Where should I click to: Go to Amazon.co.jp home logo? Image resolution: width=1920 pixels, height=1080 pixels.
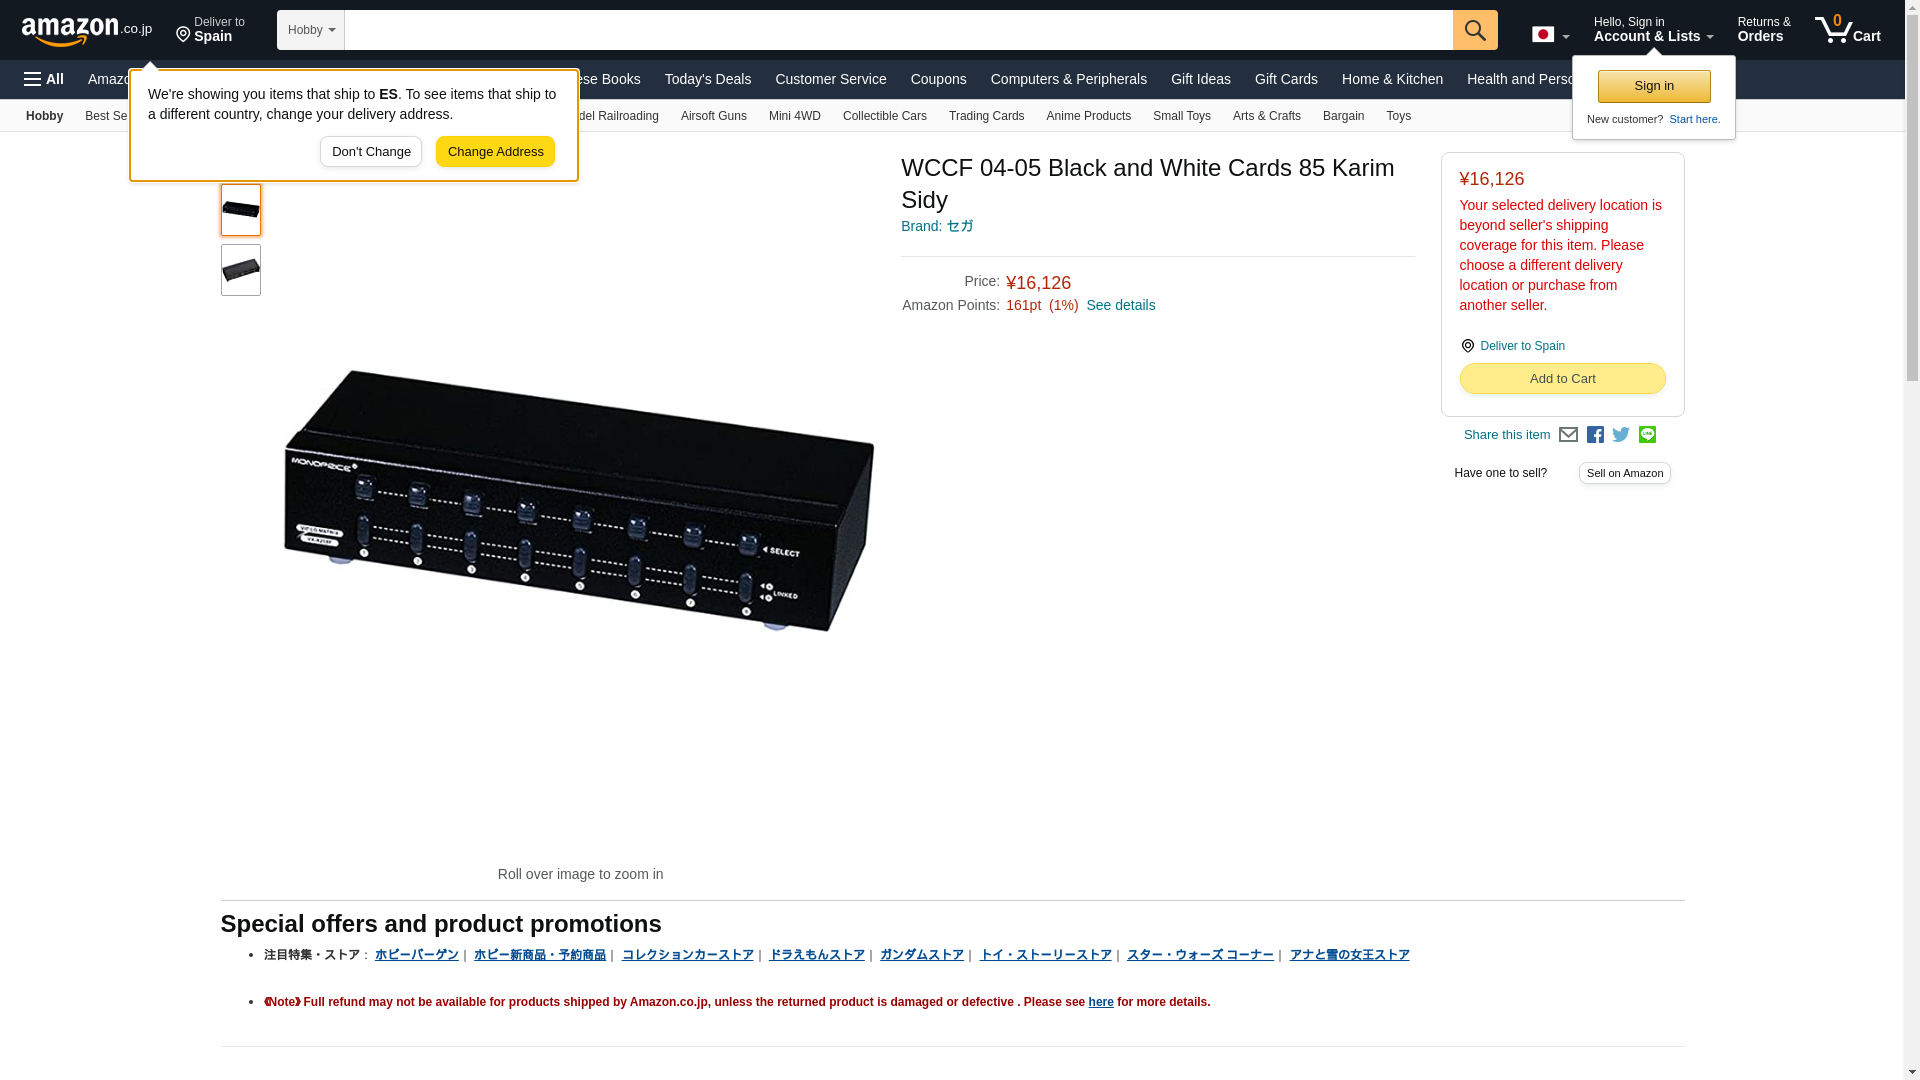click(87, 30)
